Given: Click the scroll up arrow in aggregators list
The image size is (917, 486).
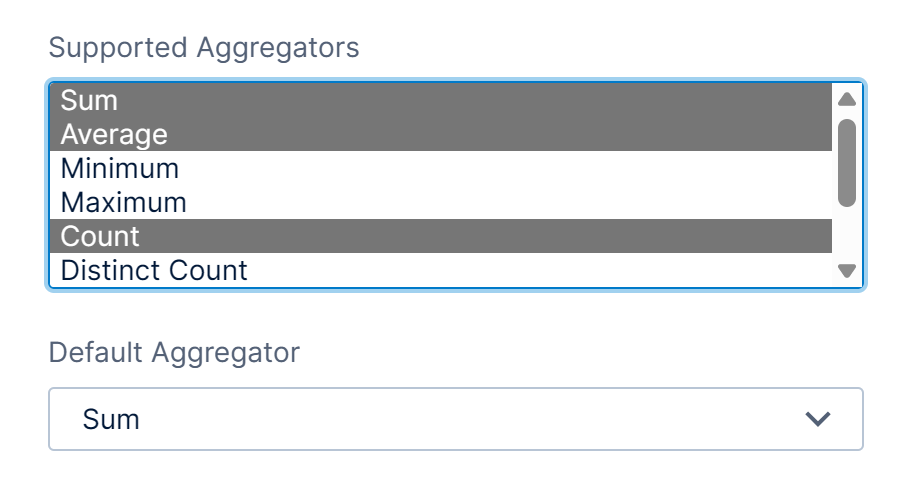Looking at the screenshot, I should point(846,99).
